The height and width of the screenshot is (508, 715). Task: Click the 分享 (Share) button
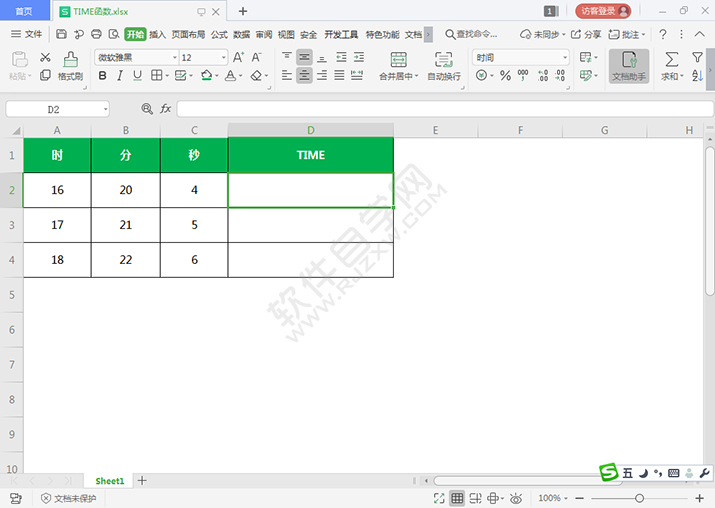[x=586, y=34]
